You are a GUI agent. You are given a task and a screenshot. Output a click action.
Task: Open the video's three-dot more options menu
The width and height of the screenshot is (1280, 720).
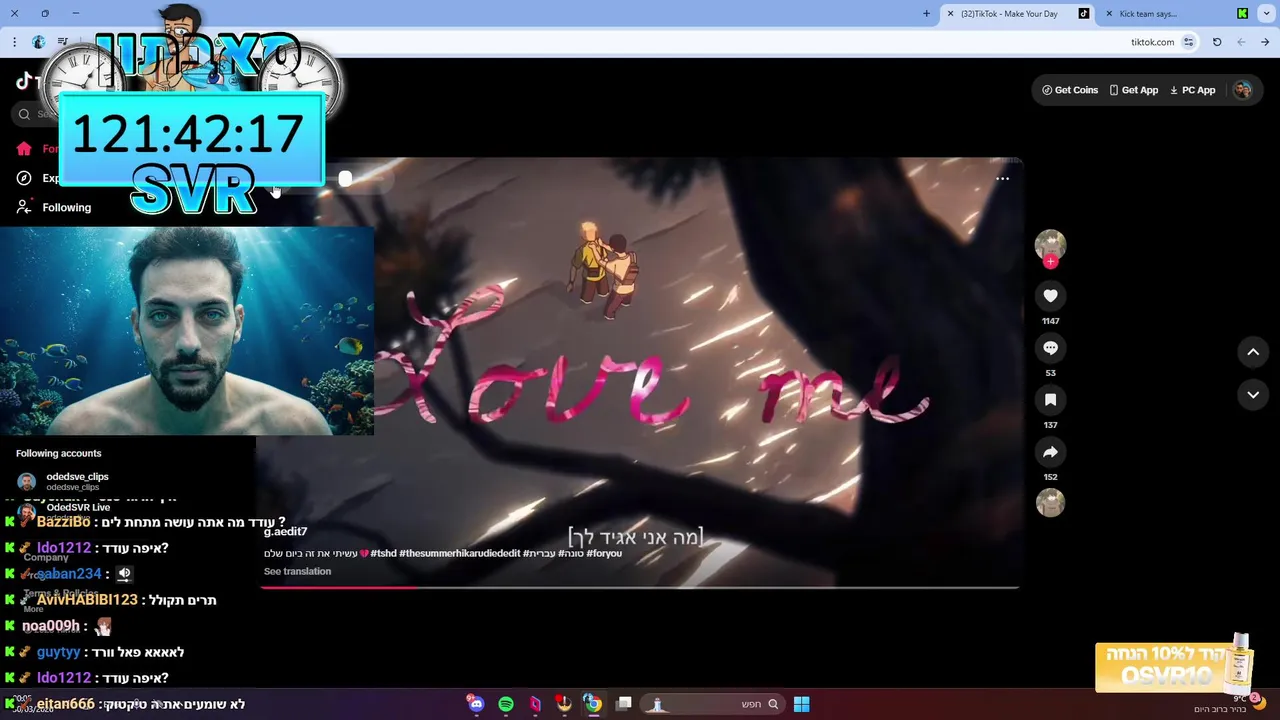point(1002,179)
